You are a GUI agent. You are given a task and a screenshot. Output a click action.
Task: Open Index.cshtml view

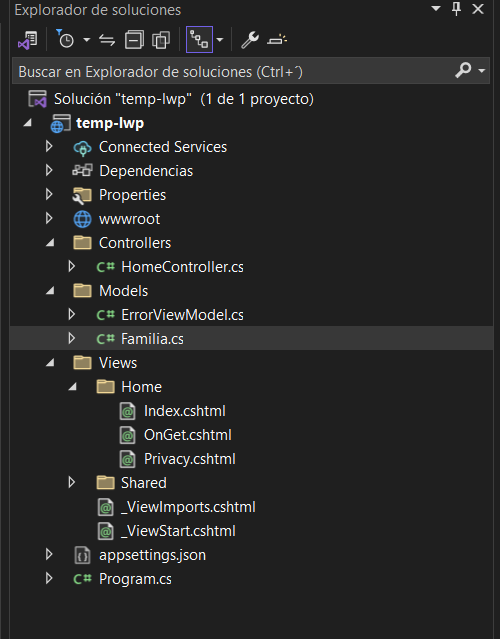(185, 411)
